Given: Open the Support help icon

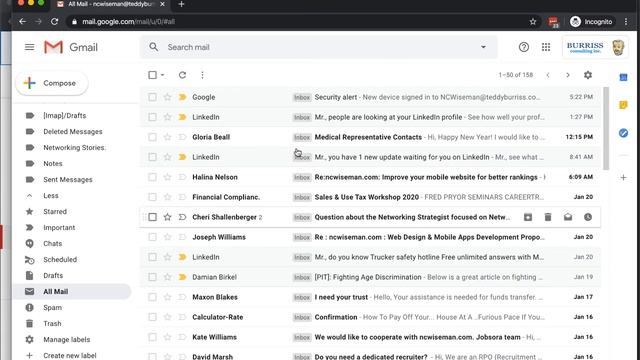Looking at the screenshot, I should pyautogui.click(x=524, y=47).
